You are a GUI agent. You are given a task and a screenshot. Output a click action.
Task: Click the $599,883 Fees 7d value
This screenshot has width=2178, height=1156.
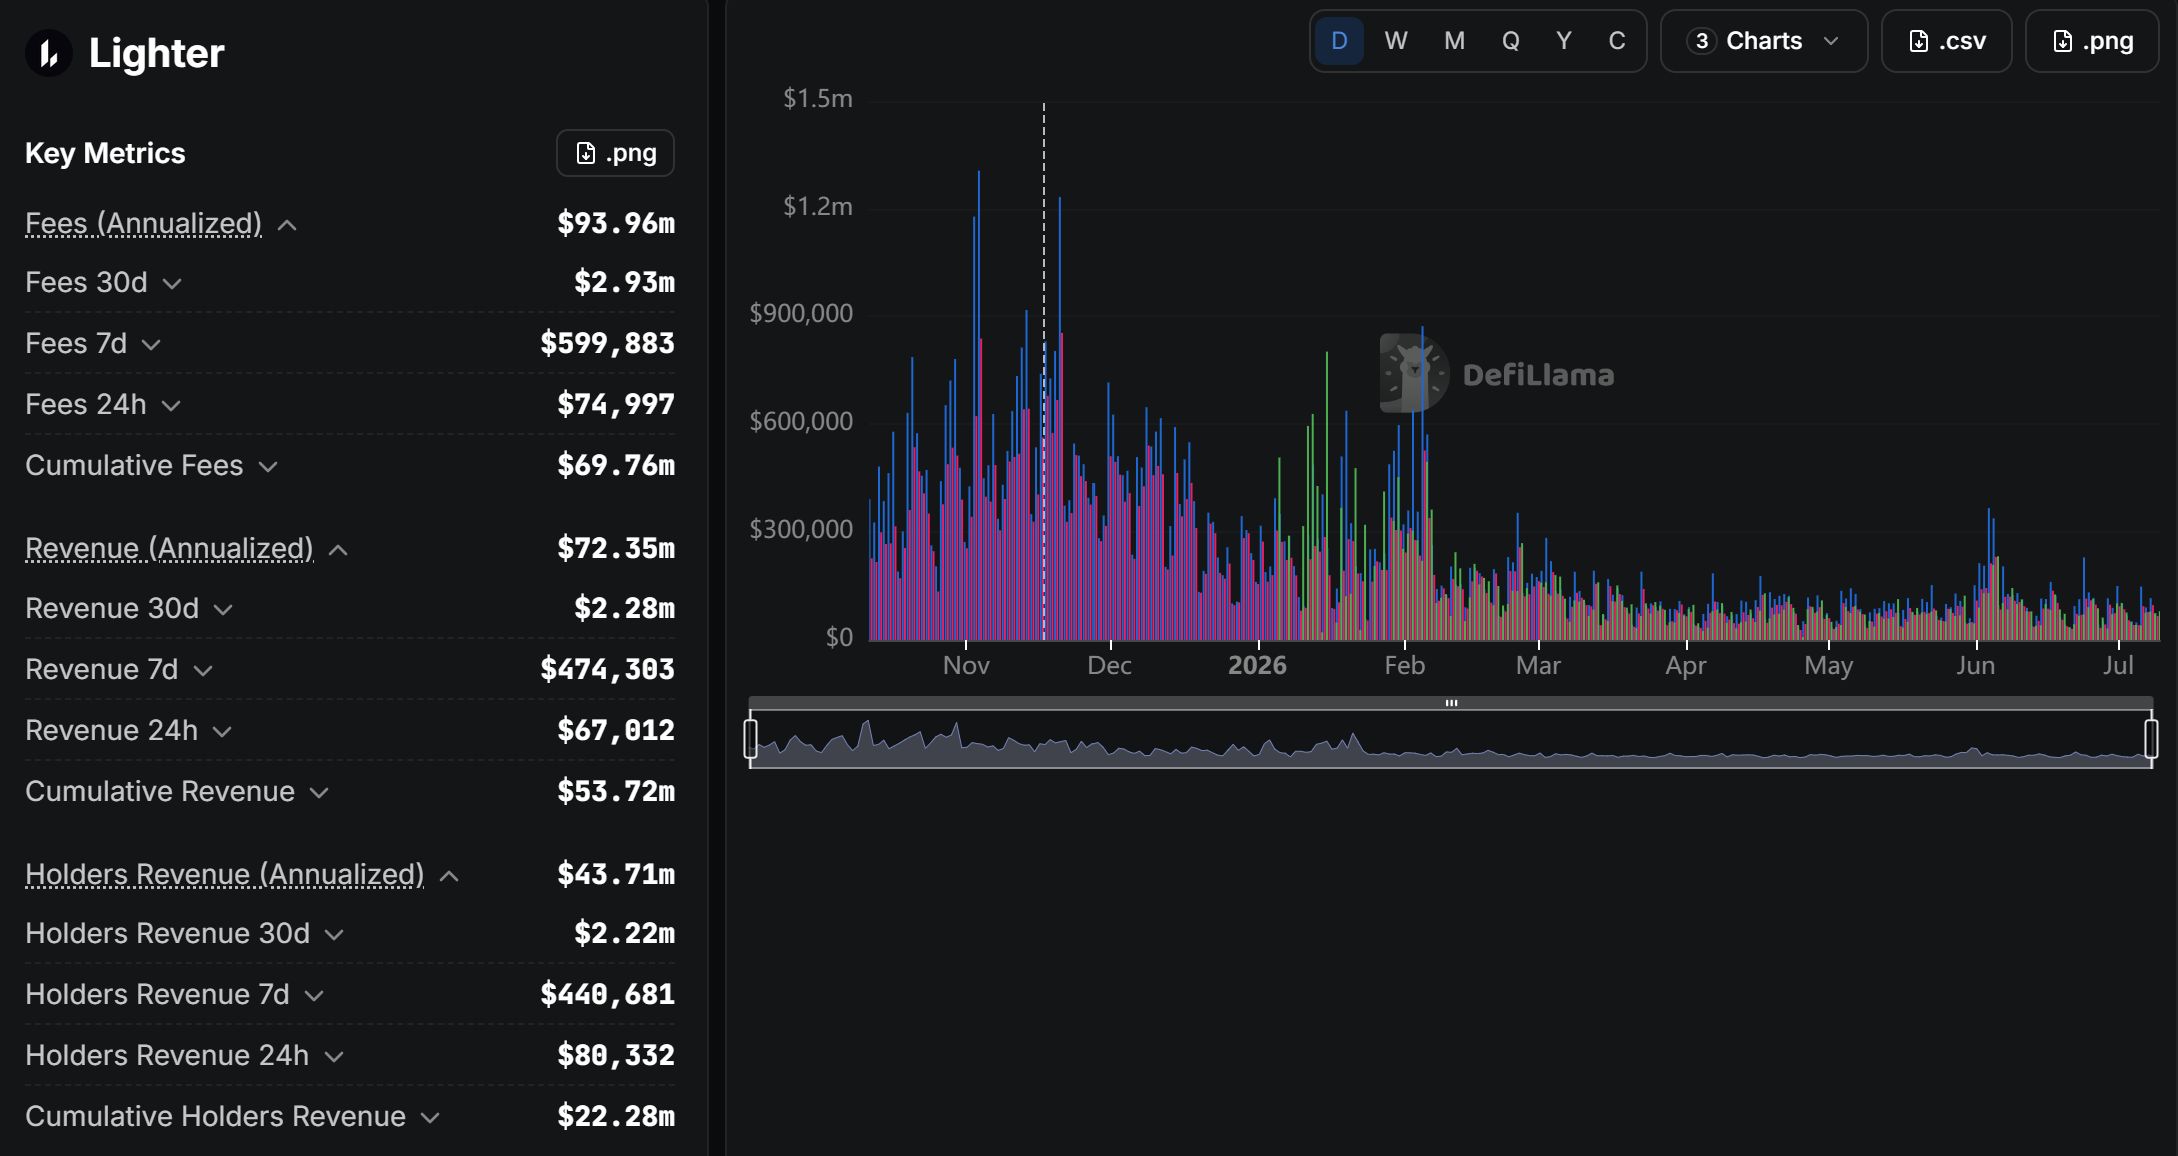point(607,344)
